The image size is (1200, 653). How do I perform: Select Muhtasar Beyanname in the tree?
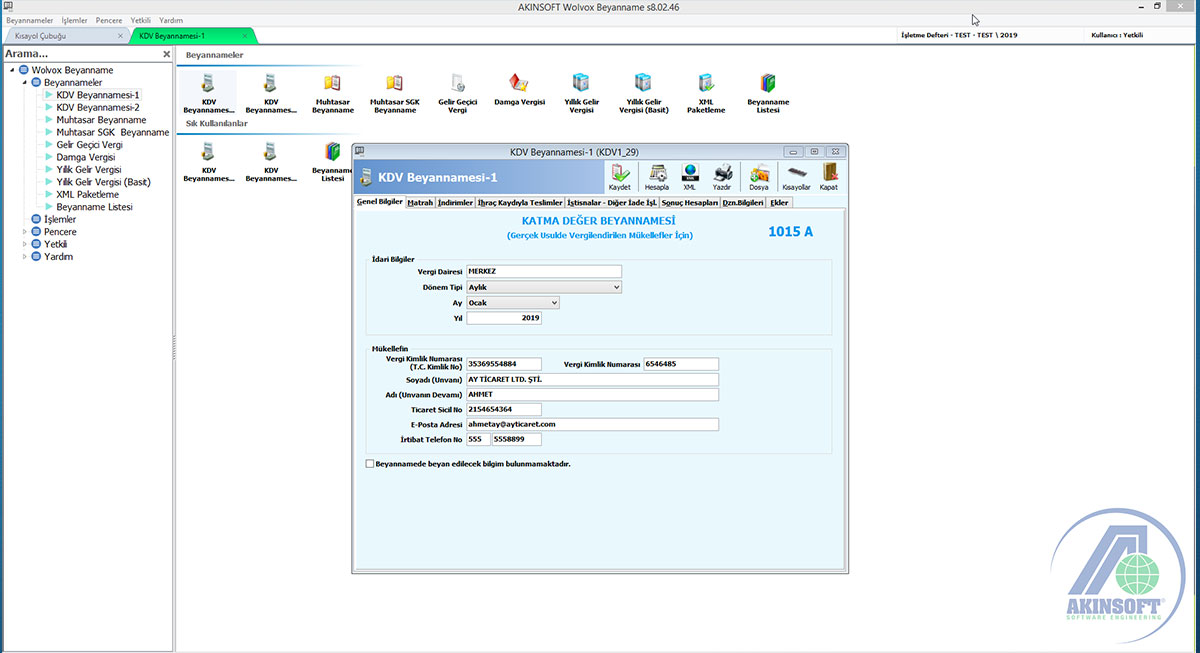[101, 120]
